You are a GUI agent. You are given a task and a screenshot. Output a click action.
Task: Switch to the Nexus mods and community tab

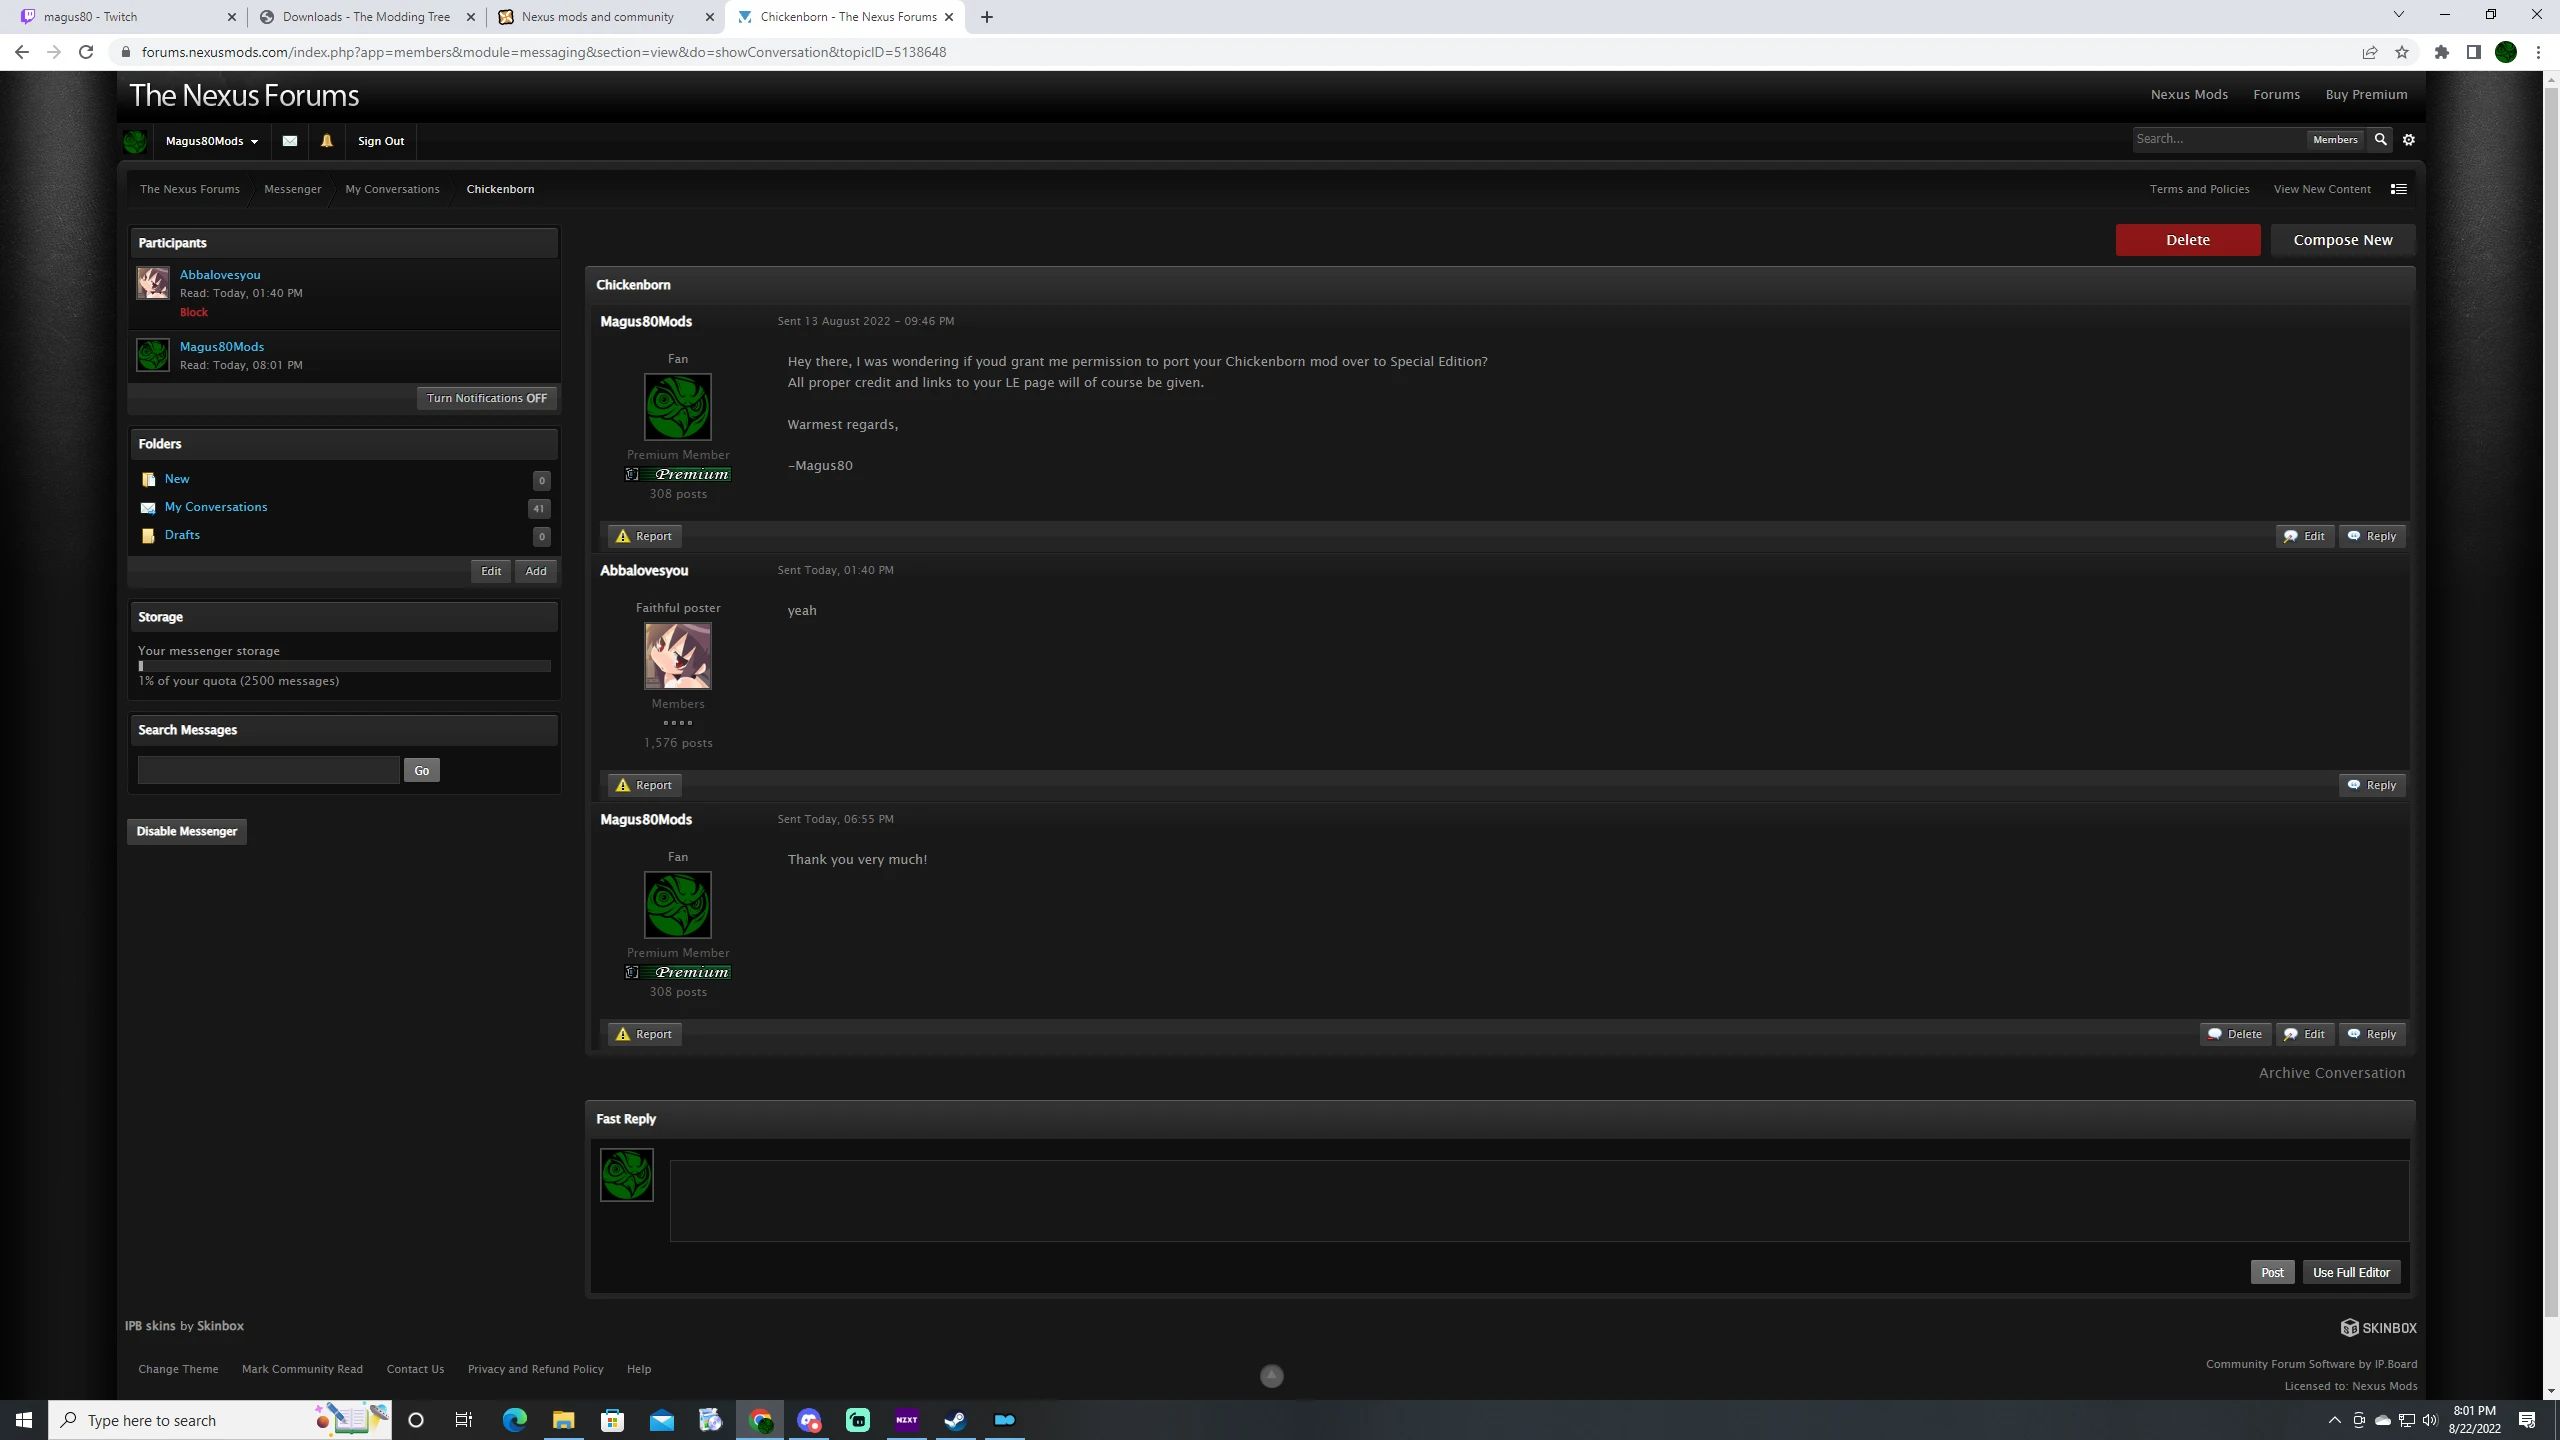(598, 17)
